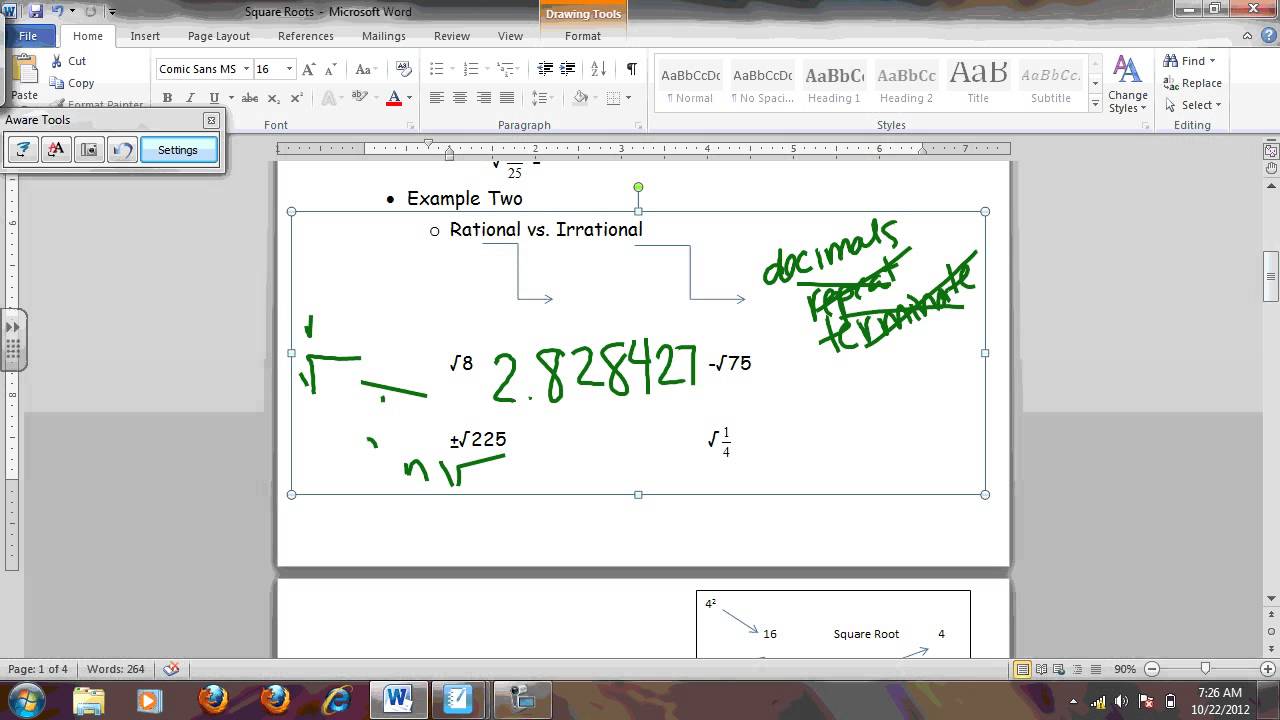This screenshot has width=1280, height=720.
Task: Show paragraph marks with the pilcrow icon
Action: pyautogui.click(x=631, y=69)
